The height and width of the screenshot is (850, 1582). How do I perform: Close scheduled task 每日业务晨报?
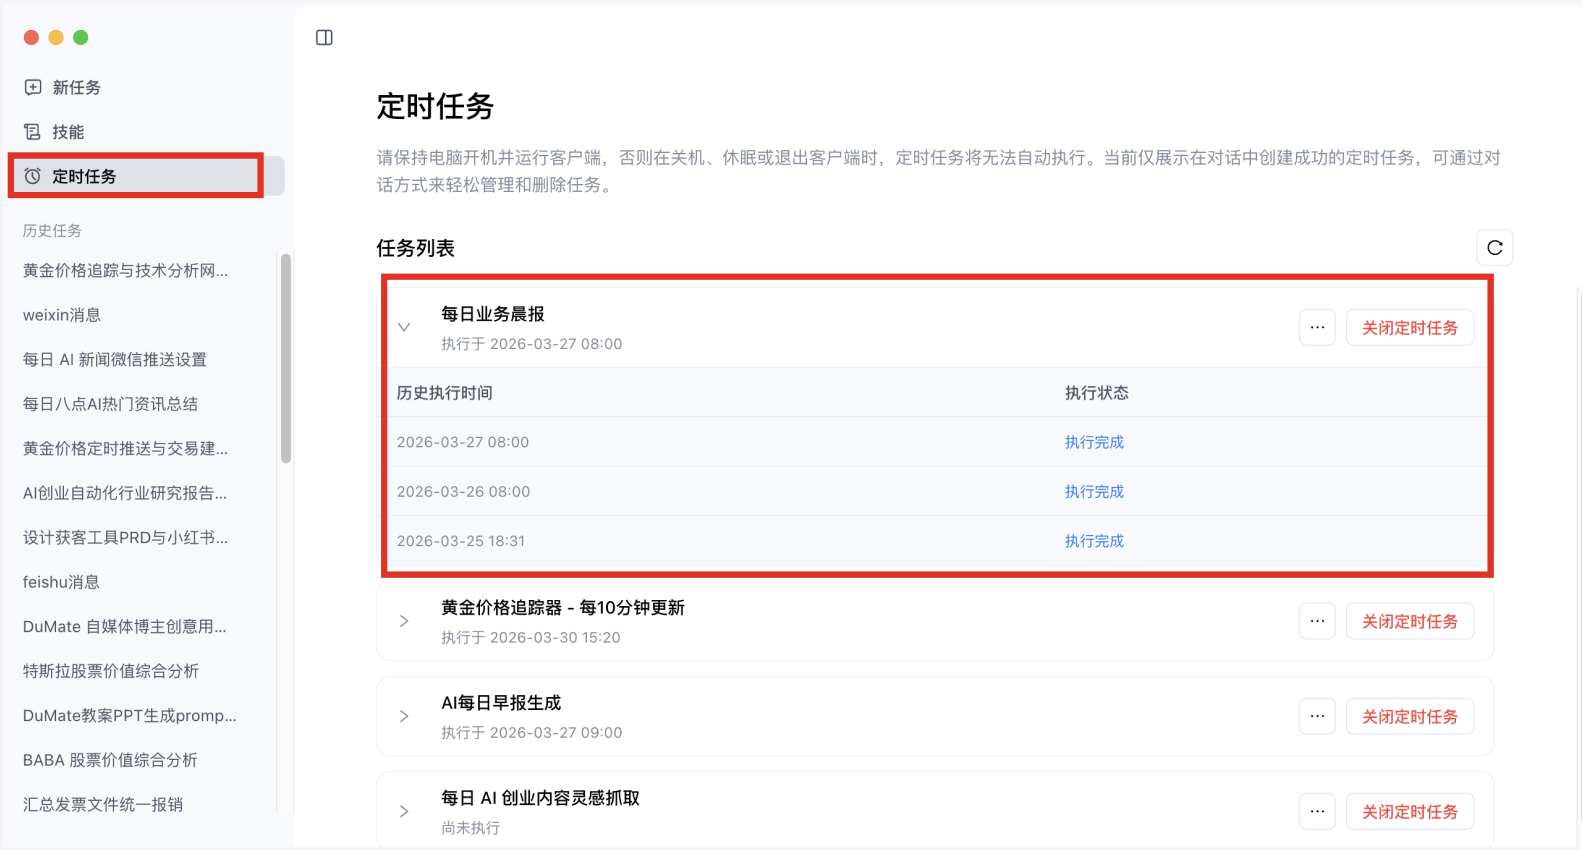tap(1410, 328)
